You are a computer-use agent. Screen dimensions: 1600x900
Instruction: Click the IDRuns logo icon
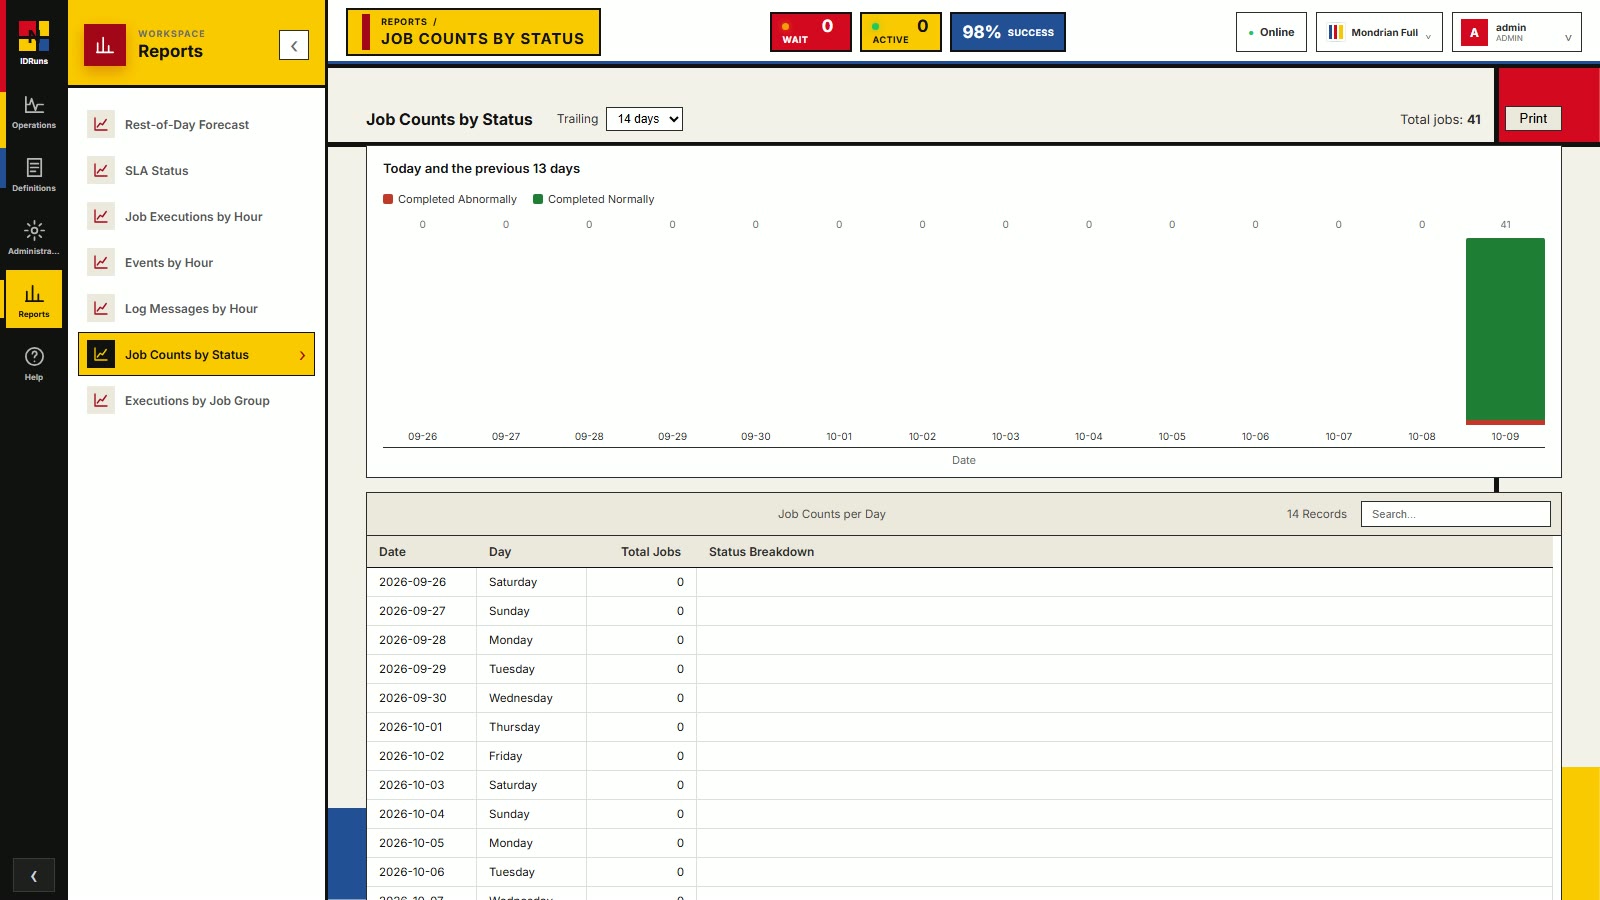point(34,36)
